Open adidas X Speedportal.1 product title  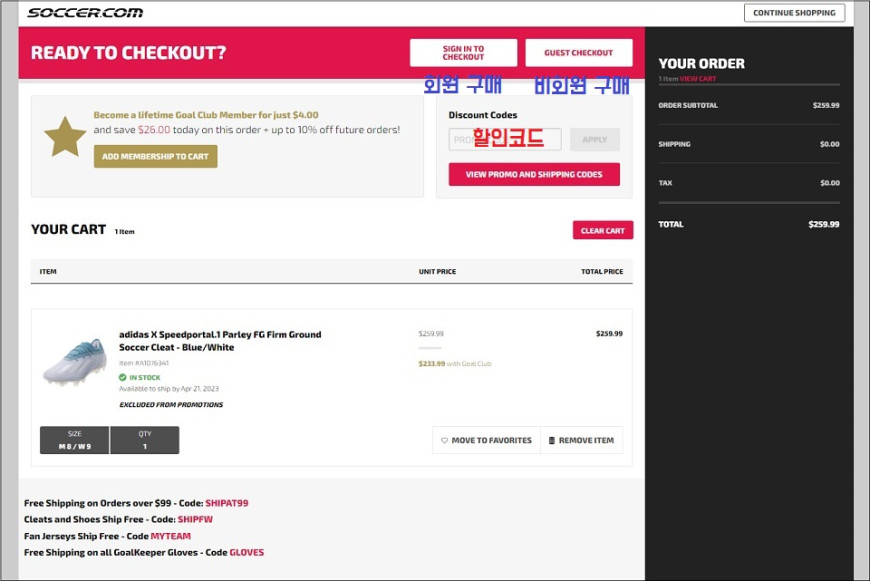[220, 341]
